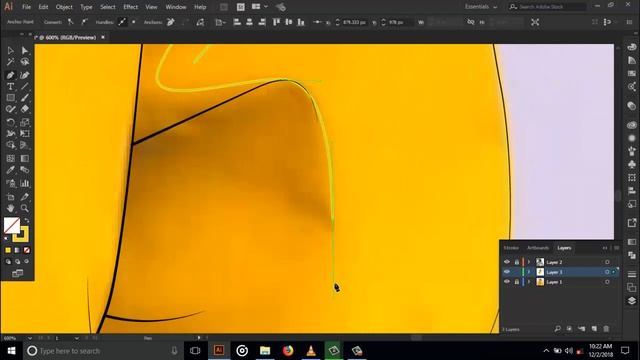640x360 pixels.
Task: Open the File menu
Action: 26,7
